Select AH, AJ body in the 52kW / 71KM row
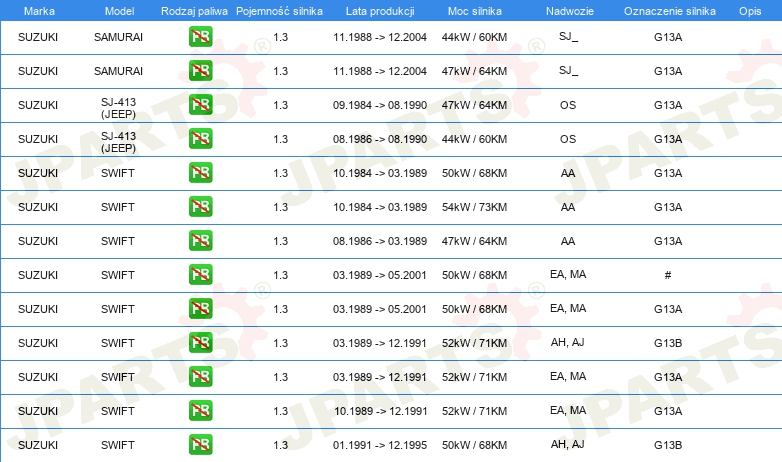Screen dimensions: 782x462 (568, 342)
